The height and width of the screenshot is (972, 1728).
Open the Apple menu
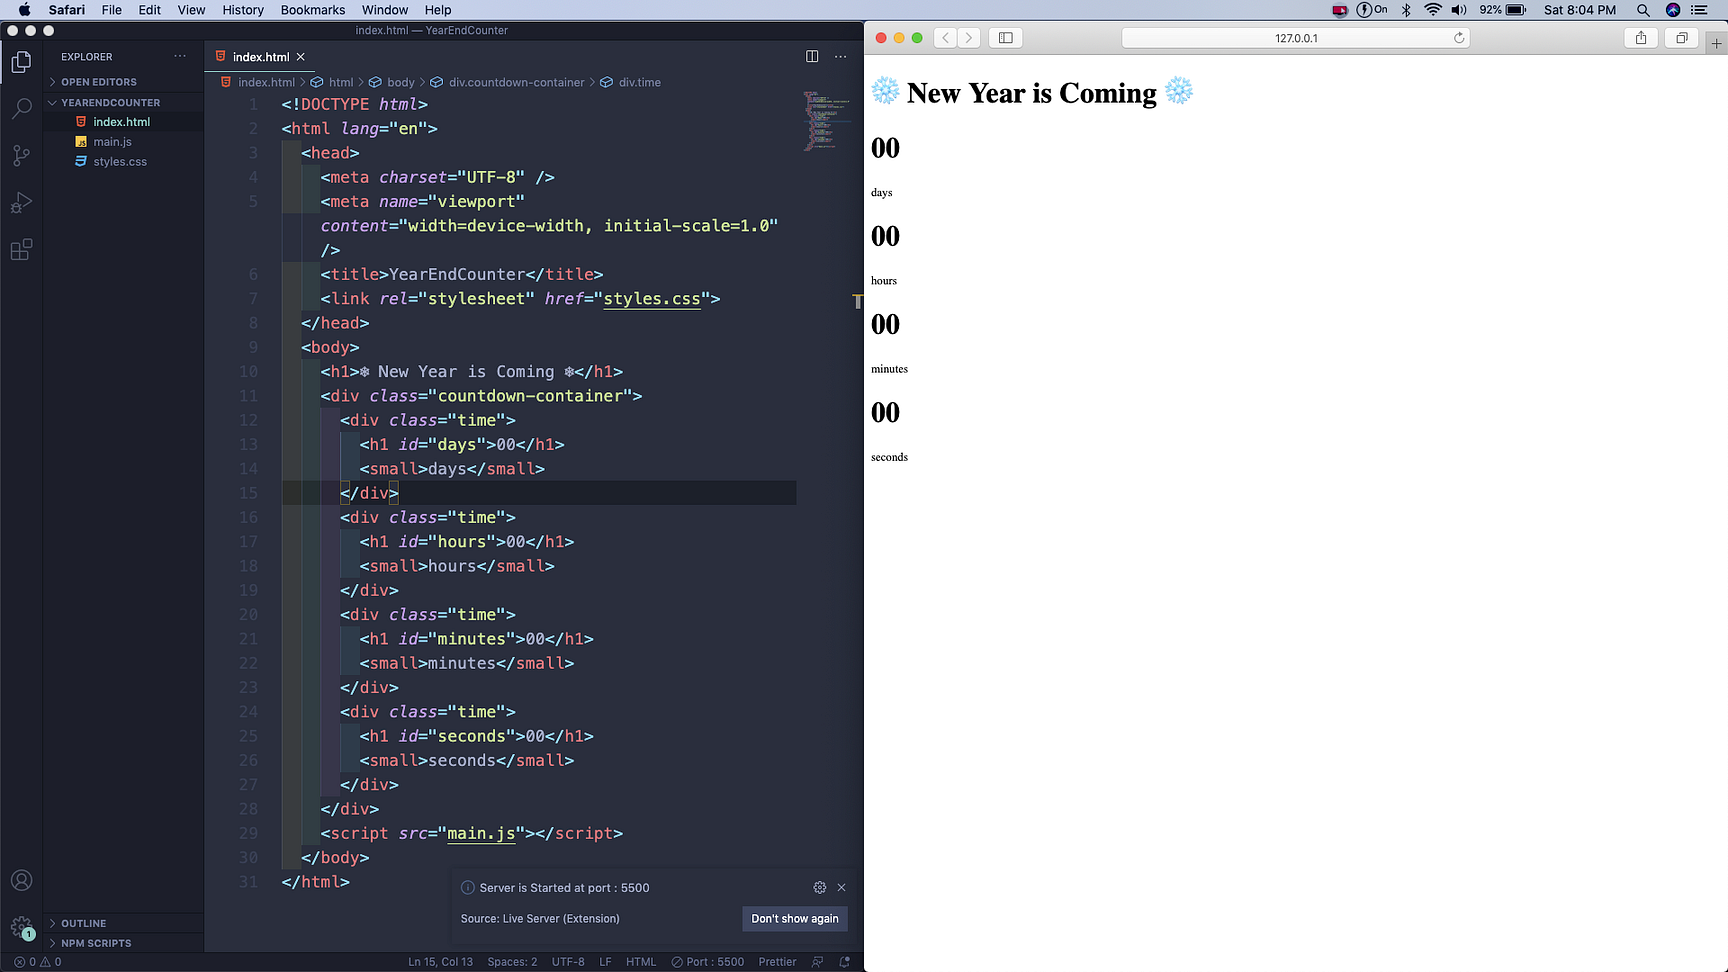(x=24, y=10)
